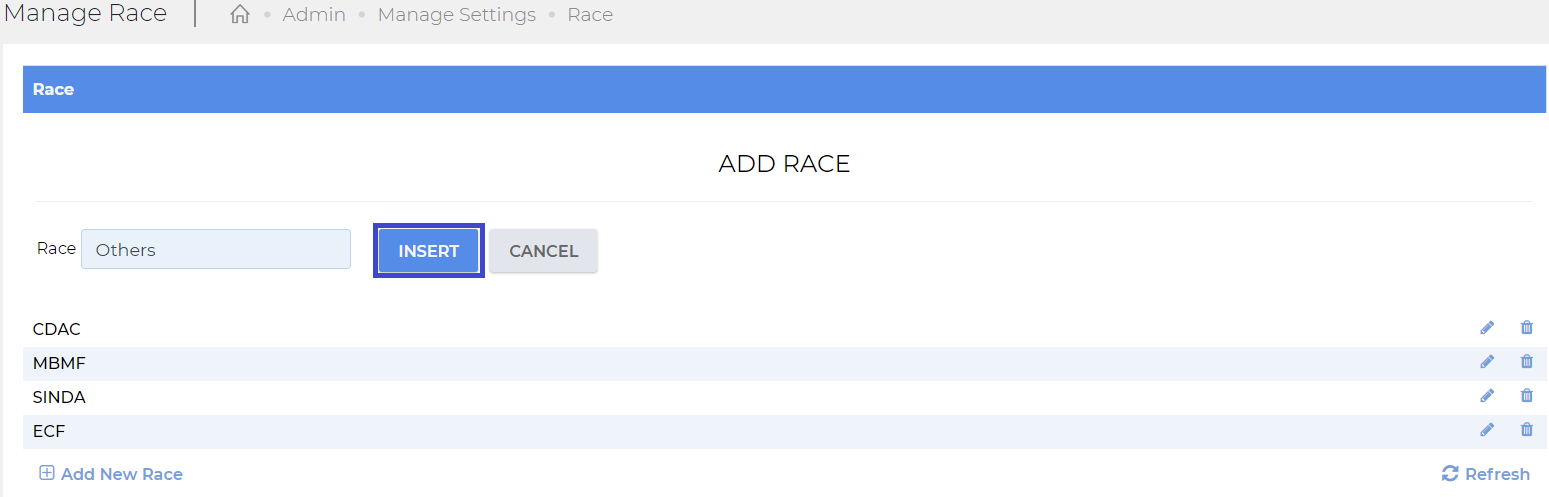Go to home via house icon

pos(240,15)
